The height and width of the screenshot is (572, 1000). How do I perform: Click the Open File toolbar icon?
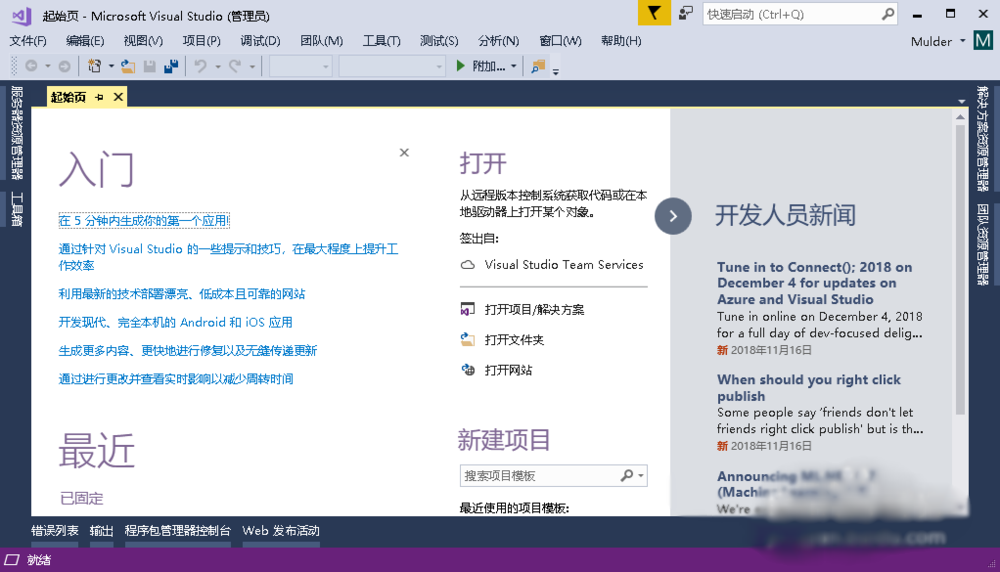coord(128,66)
